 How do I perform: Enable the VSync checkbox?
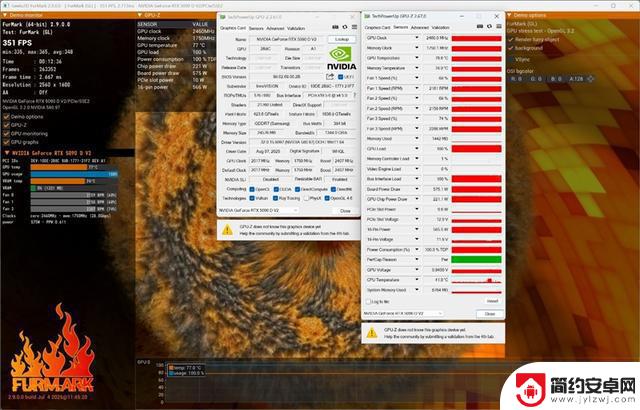pos(511,60)
